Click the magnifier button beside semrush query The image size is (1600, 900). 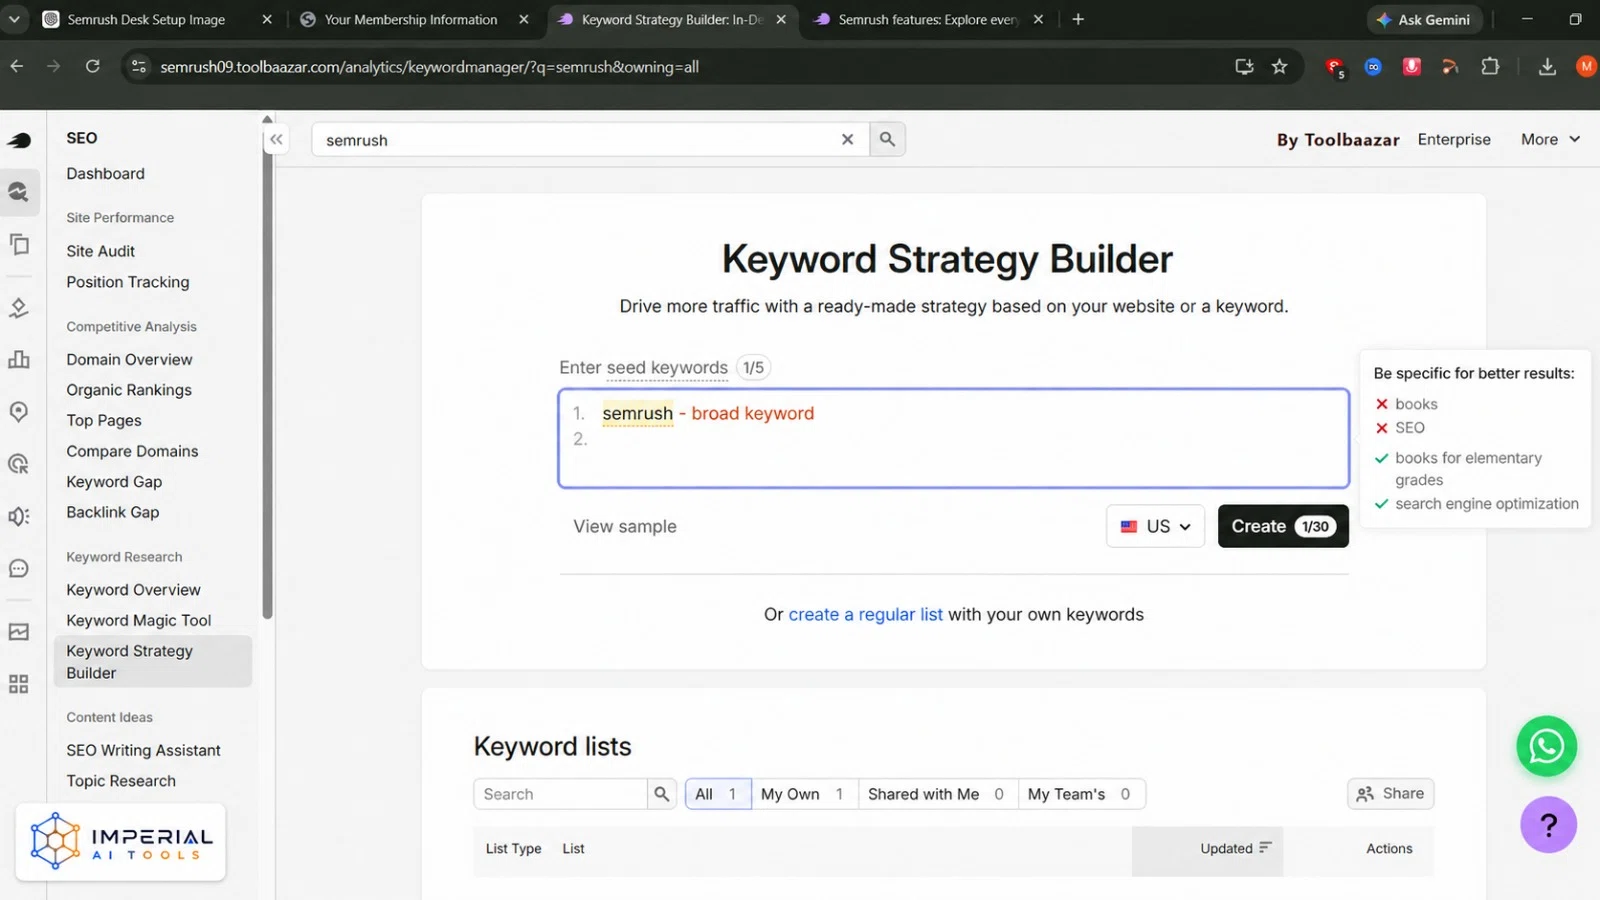pos(887,140)
